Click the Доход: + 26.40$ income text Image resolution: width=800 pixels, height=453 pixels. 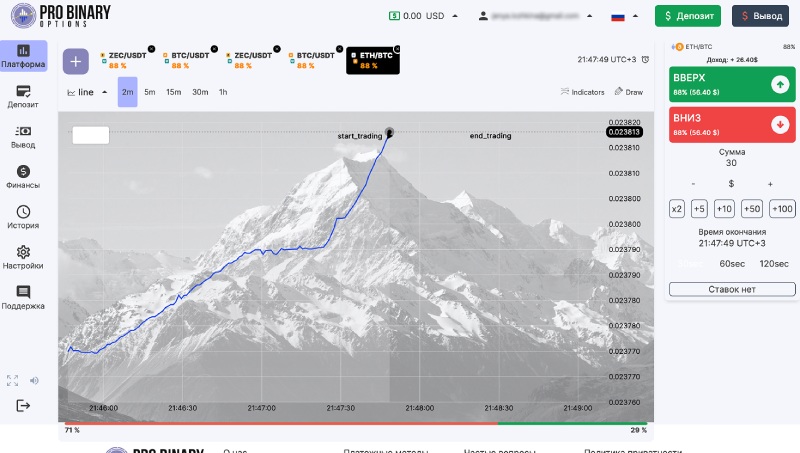click(x=732, y=60)
